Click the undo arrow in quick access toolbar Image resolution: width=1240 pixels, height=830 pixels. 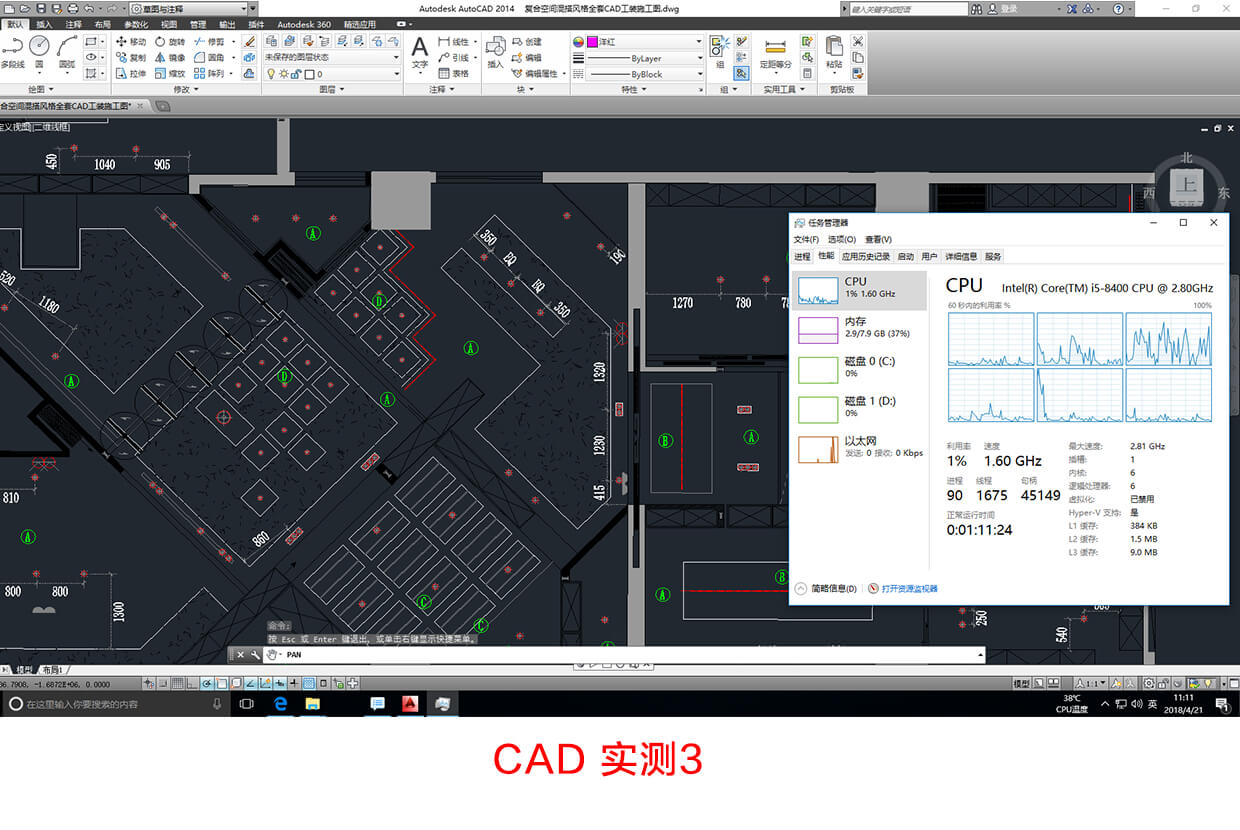[x=88, y=8]
